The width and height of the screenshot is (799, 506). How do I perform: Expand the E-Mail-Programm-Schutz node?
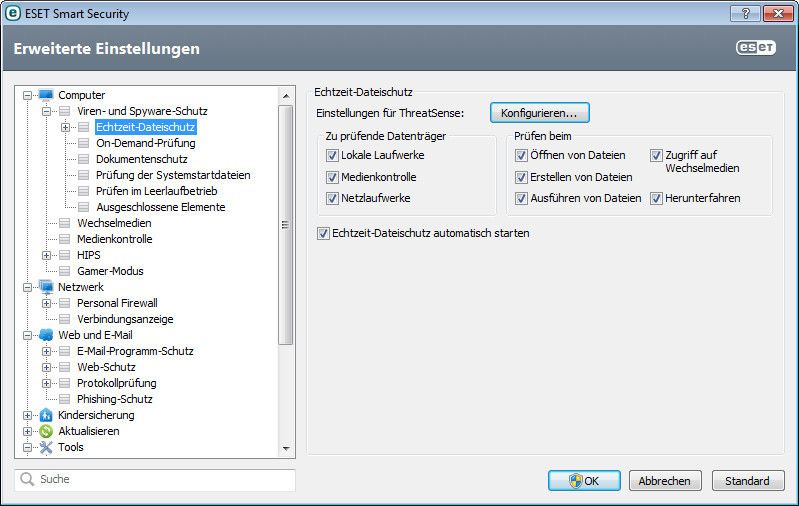point(46,351)
